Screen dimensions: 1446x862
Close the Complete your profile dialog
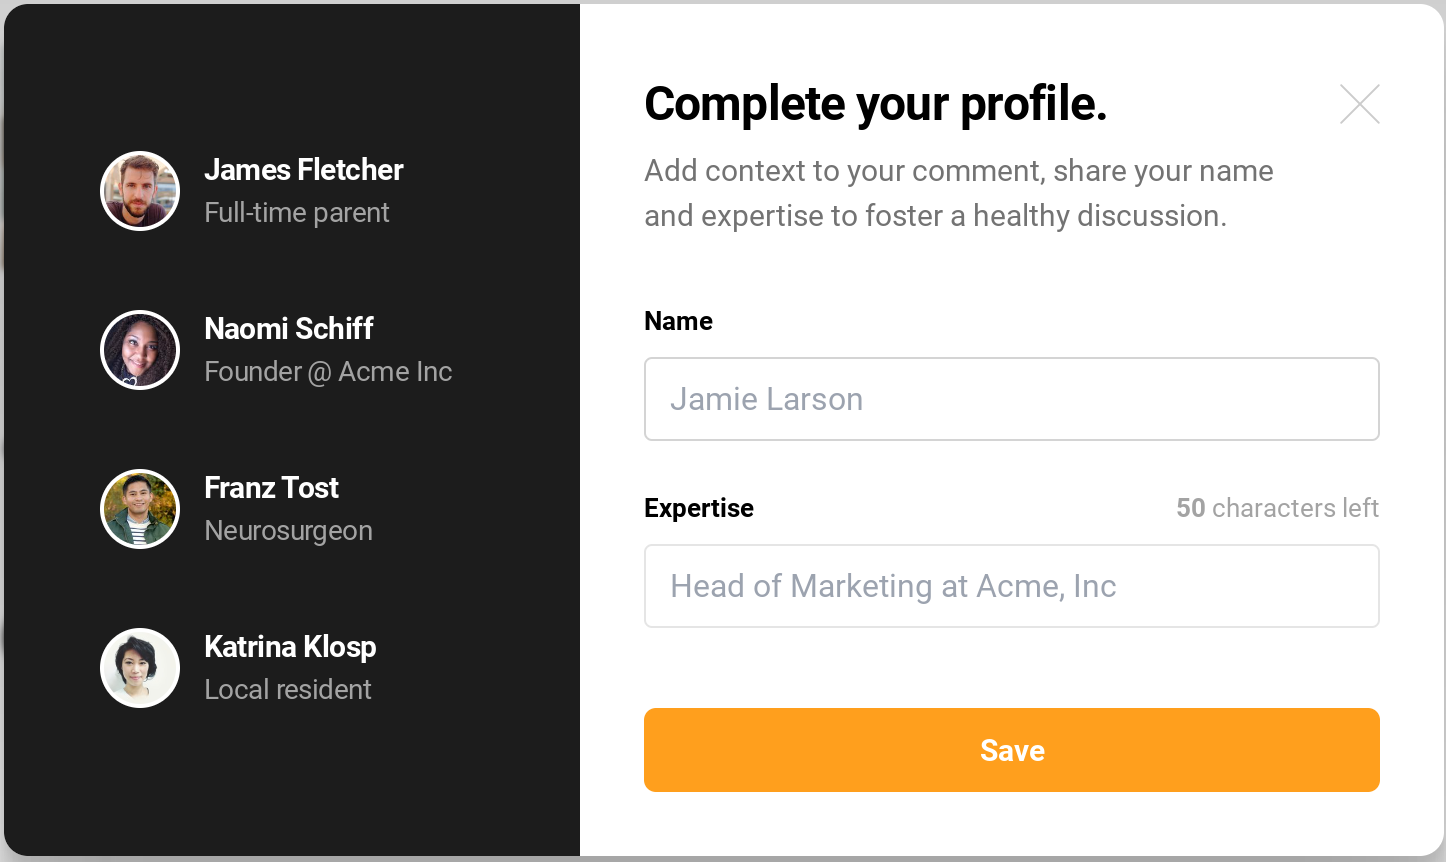pos(1359,104)
